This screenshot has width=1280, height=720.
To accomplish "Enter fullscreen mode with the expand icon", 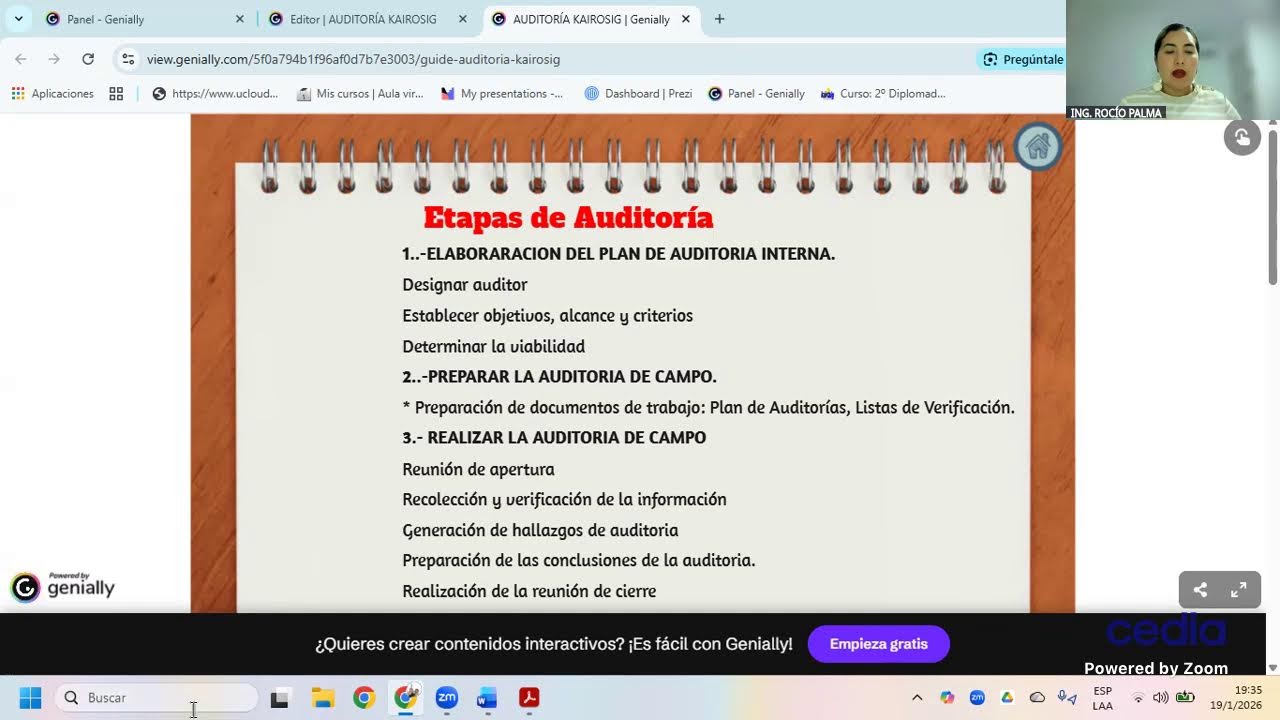I will (1238, 590).
